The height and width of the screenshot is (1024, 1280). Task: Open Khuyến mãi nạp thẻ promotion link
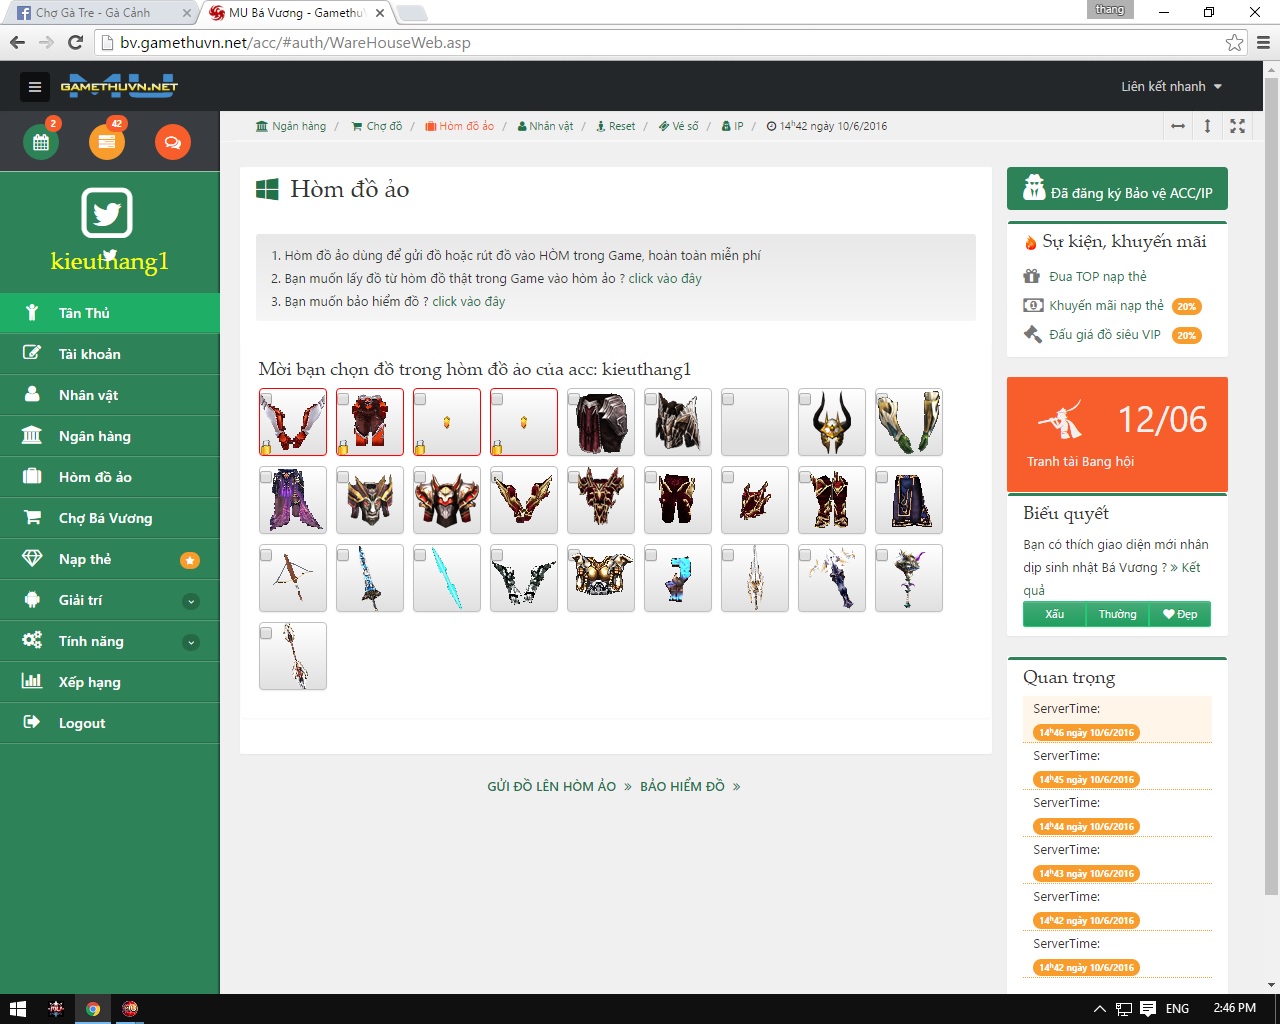point(1106,306)
